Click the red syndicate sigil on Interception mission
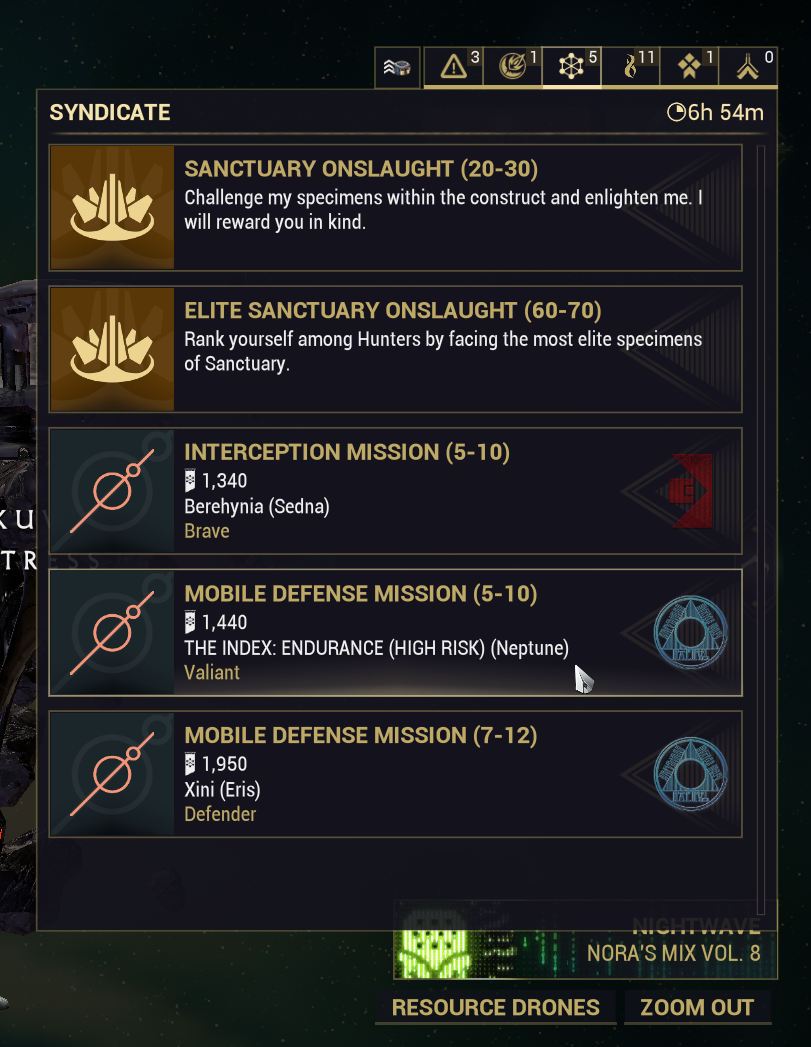The height and width of the screenshot is (1047, 811). tap(691, 491)
